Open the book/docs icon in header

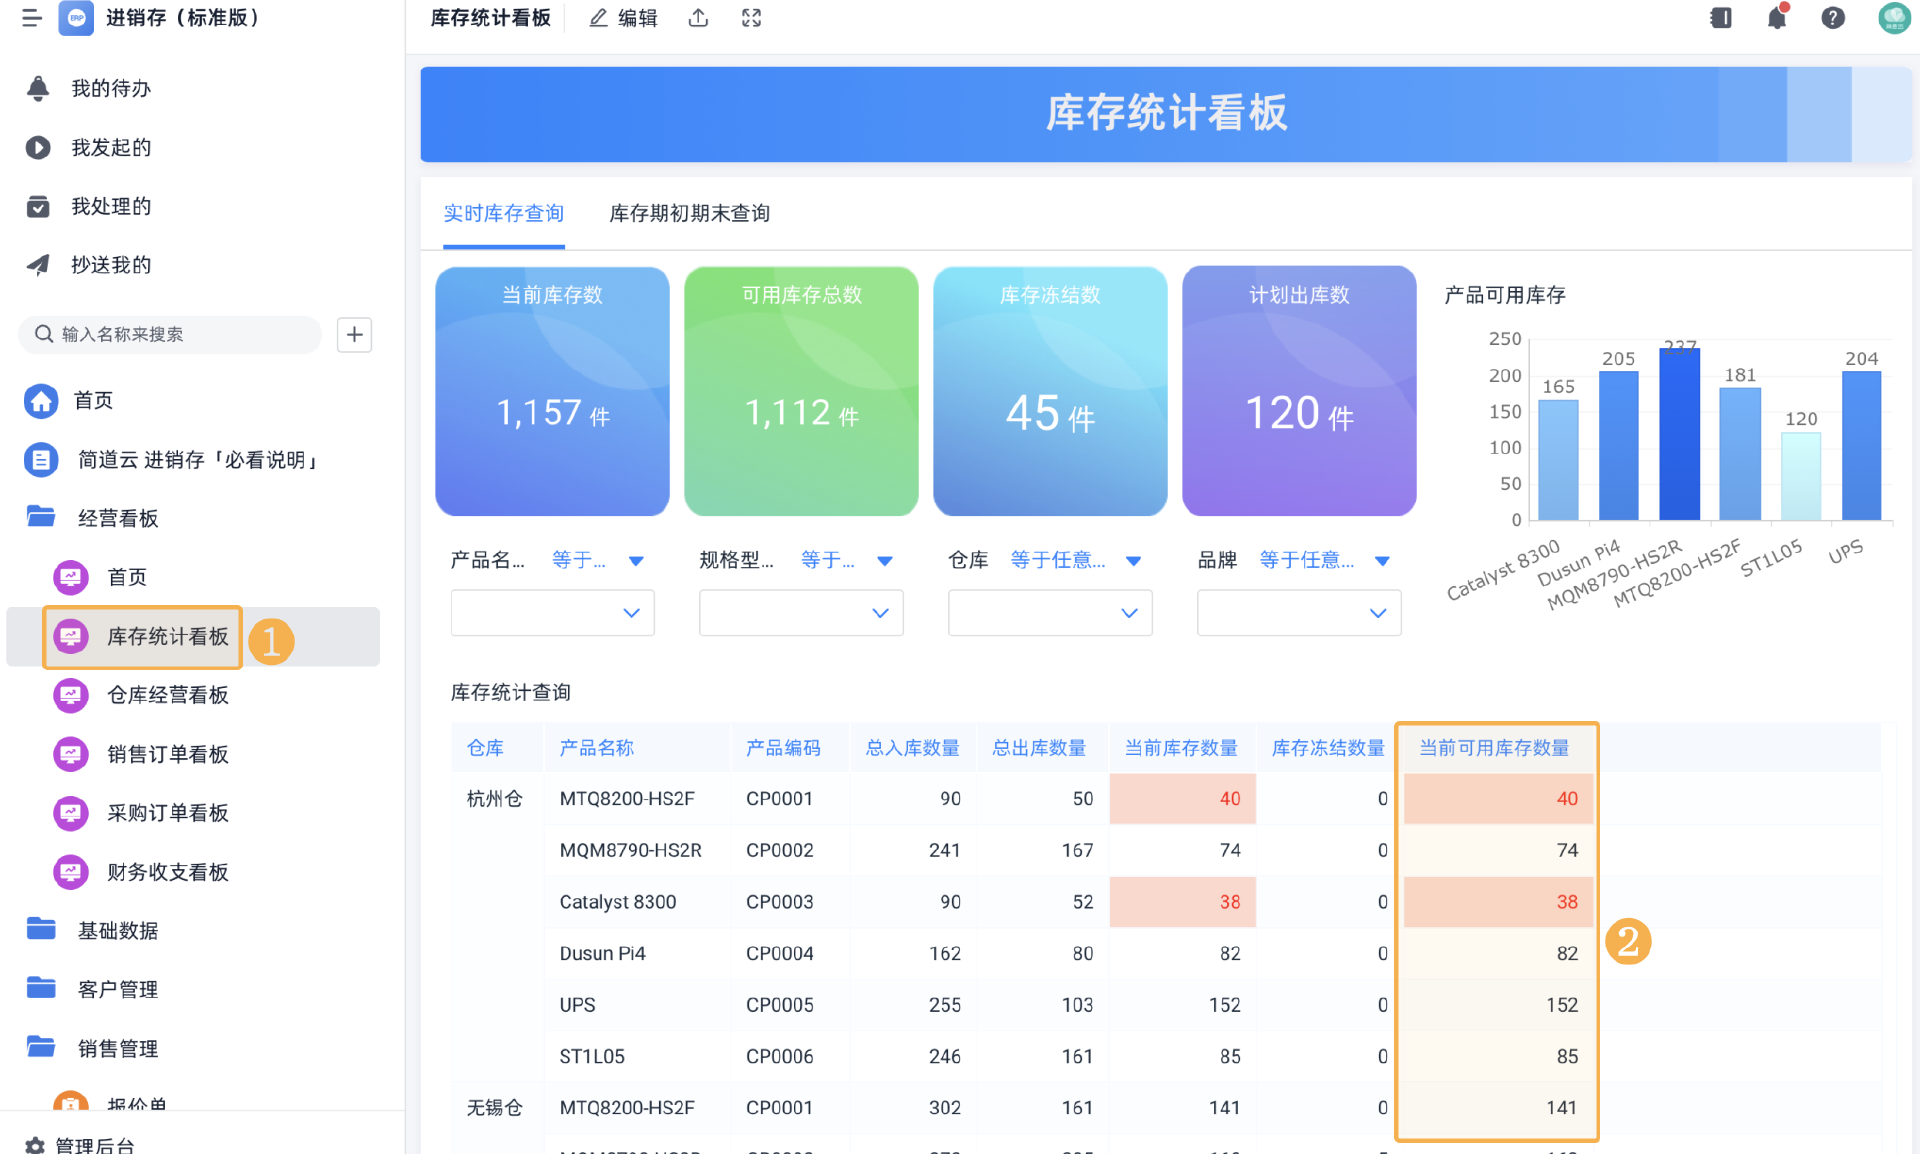coord(1720,18)
